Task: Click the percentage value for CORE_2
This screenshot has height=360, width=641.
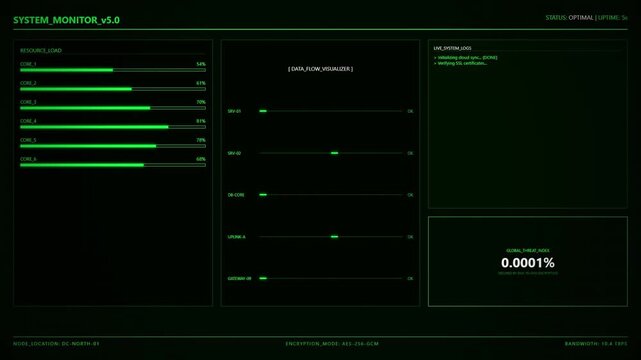Action: (x=201, y=83)
